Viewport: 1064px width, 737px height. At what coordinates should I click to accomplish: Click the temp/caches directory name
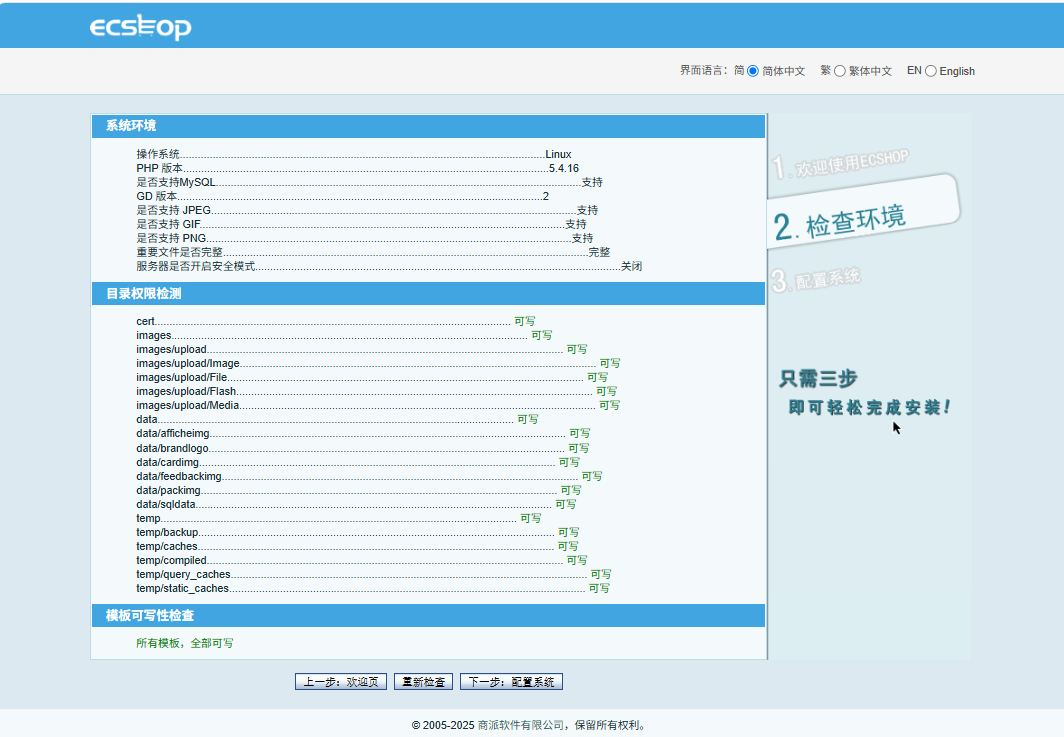pos(167,546)
